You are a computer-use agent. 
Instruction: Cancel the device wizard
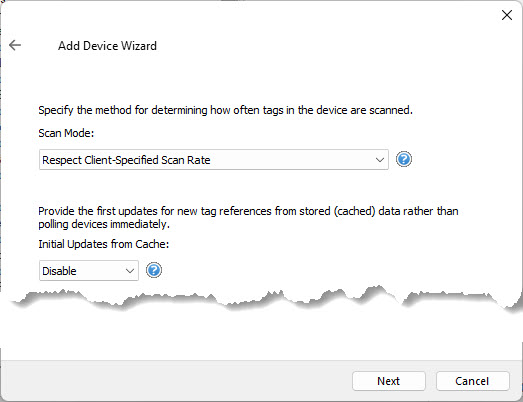(472, 381)
